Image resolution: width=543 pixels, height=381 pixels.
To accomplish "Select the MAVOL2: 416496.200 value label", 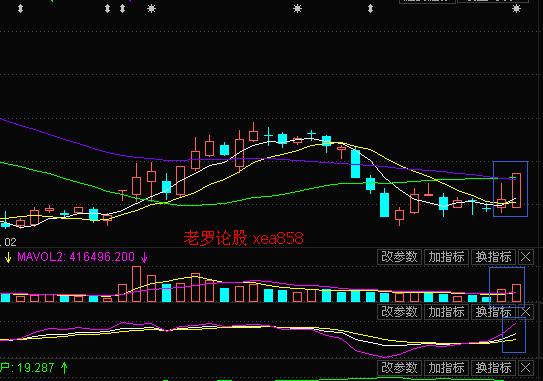I will 76,257.
